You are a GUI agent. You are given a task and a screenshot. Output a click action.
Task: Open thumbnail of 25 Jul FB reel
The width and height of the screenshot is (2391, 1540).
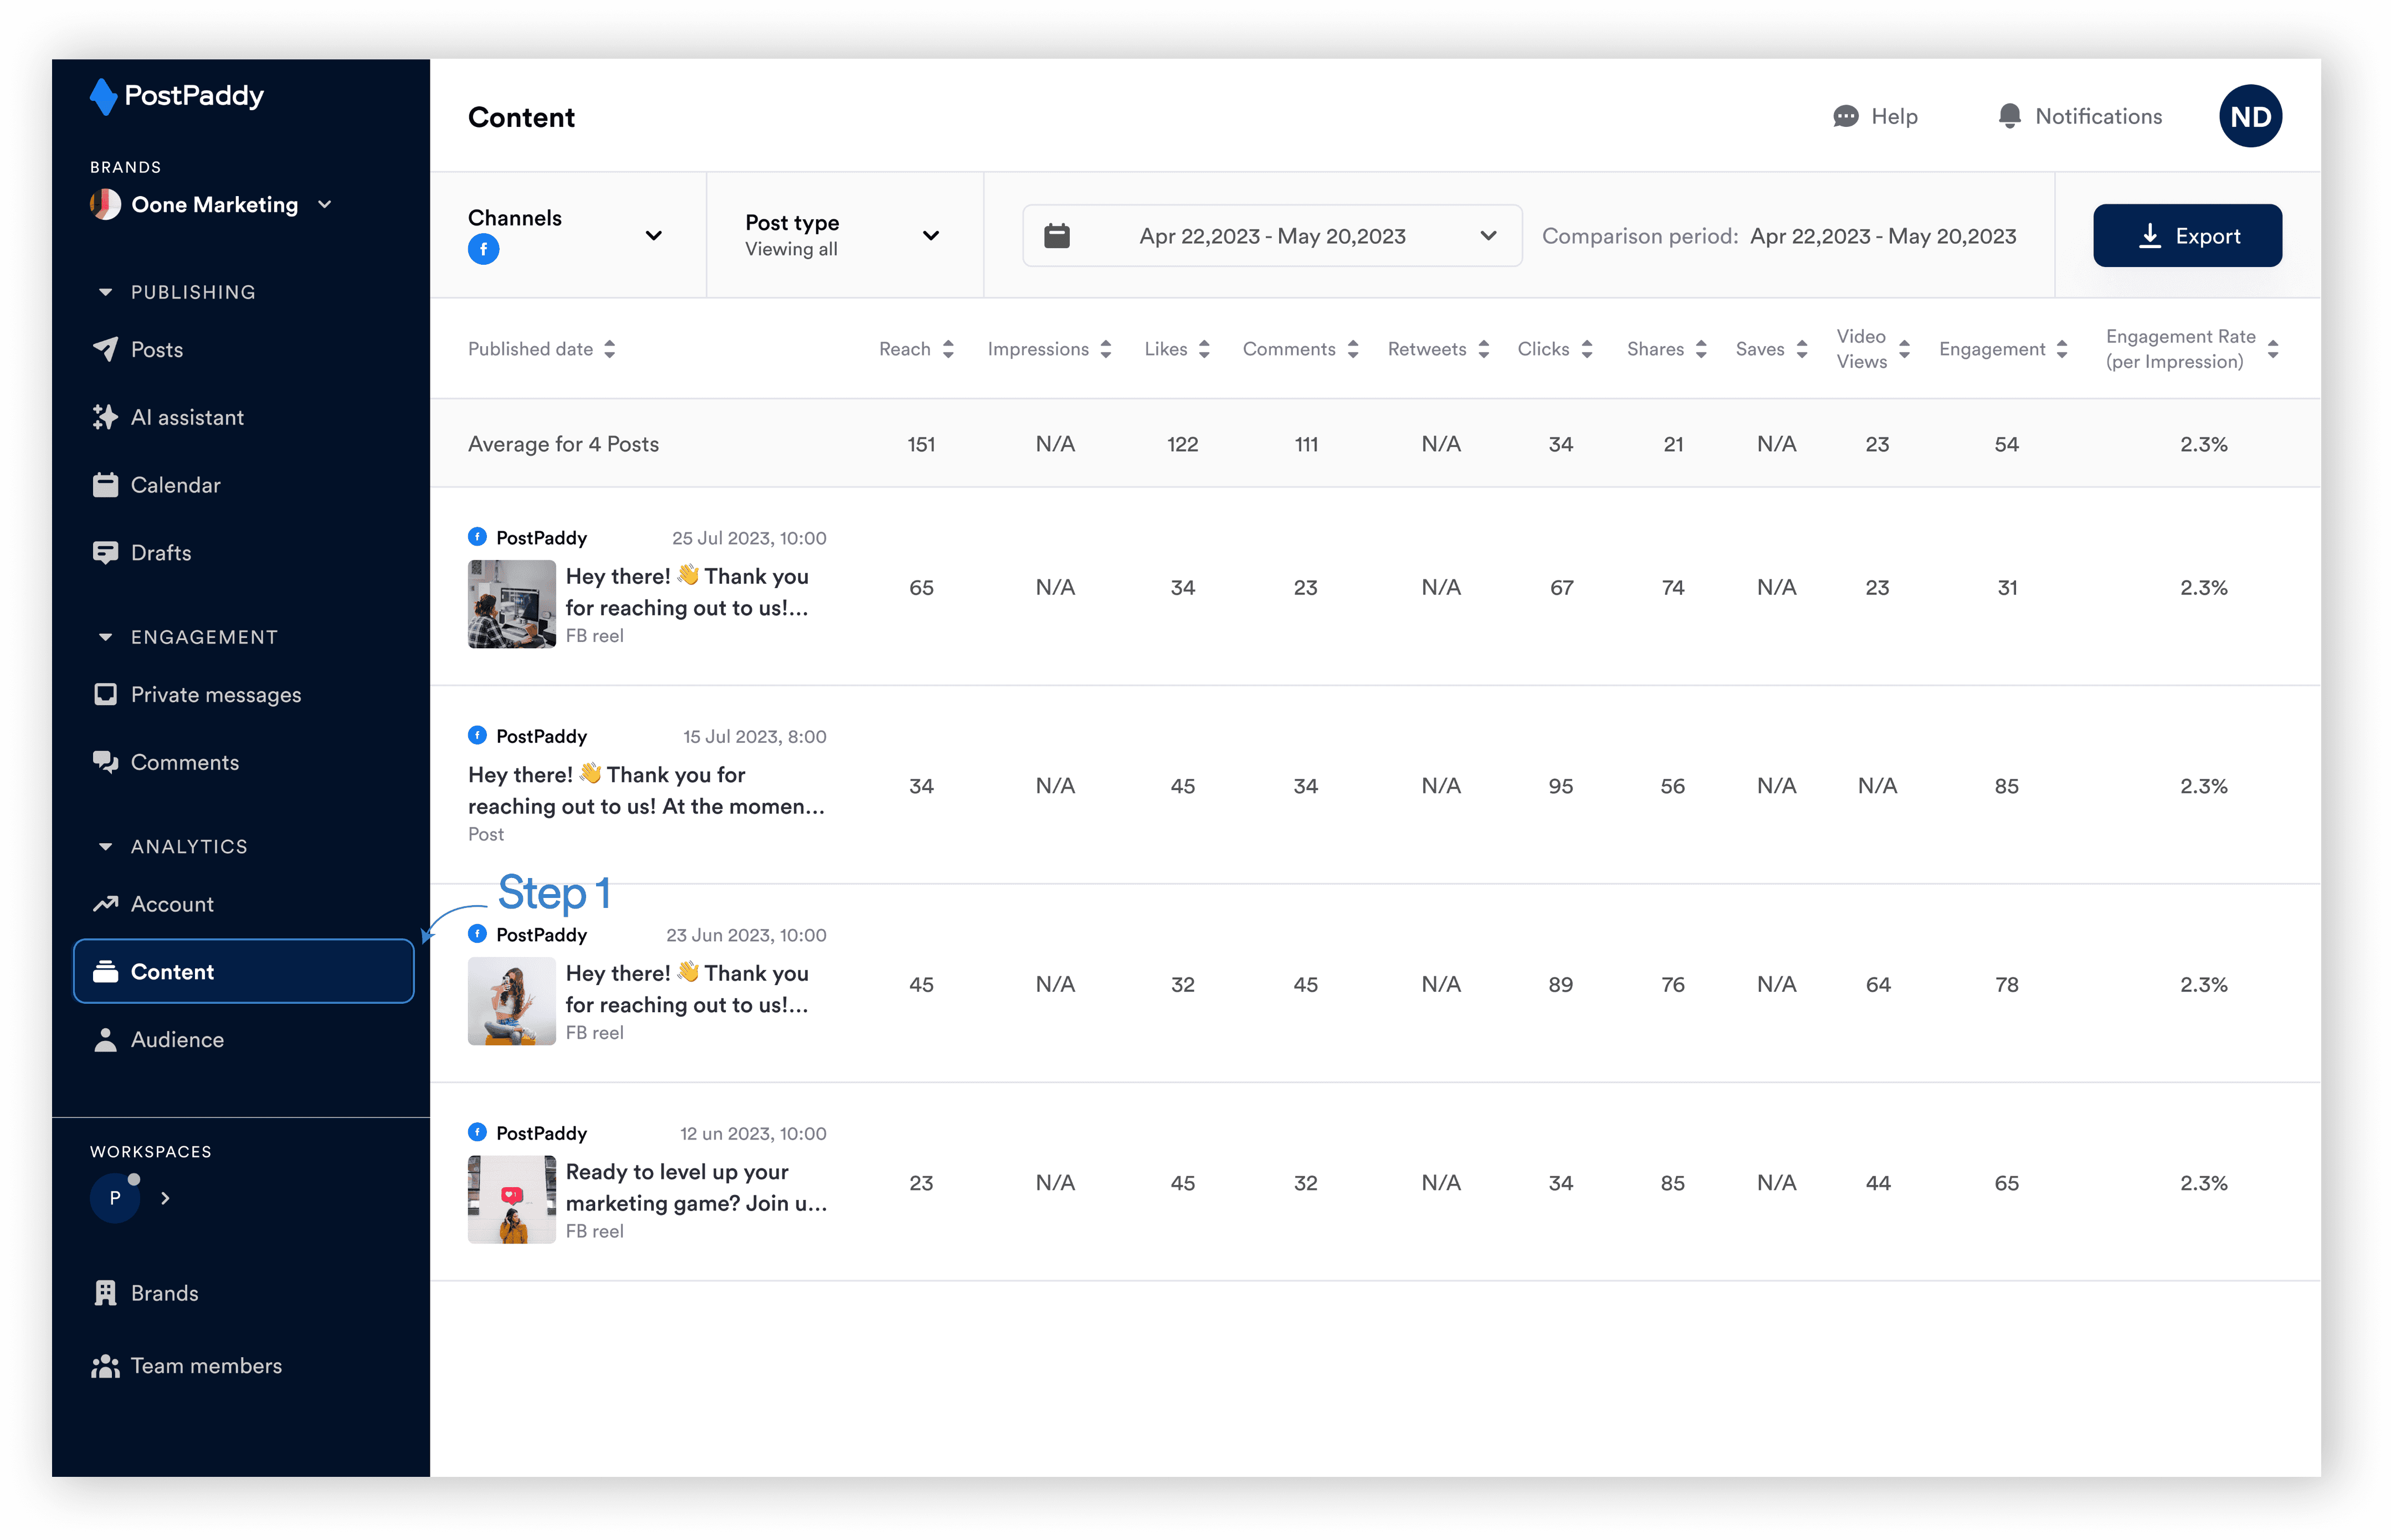click(x=511, y=604)
